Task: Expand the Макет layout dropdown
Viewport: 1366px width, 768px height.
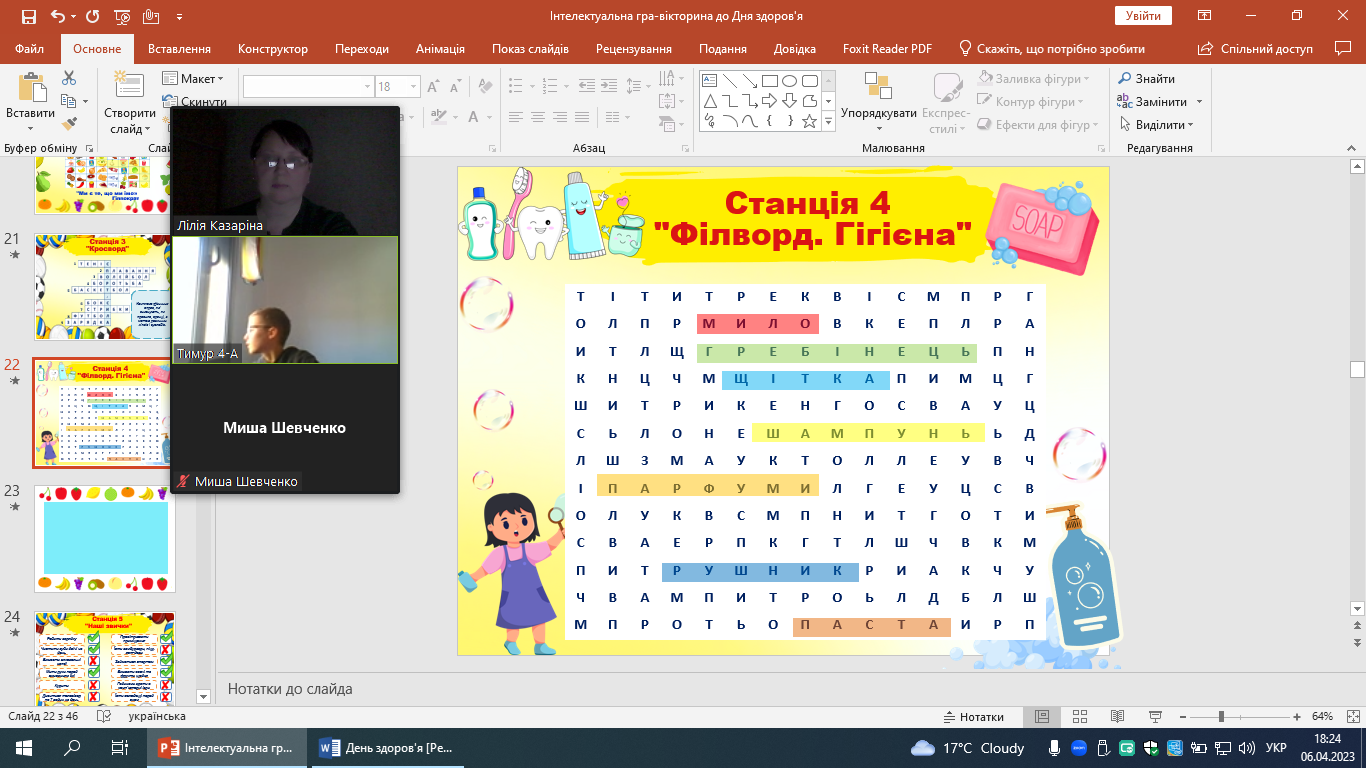Action: [x=201, y=78]
